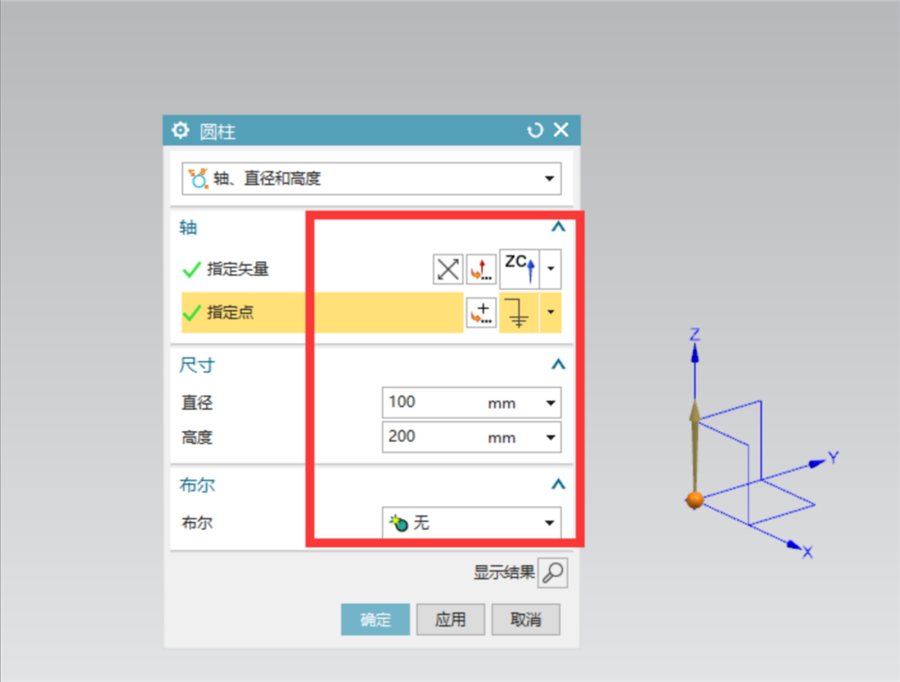Open the vector type dropdown arrow
This screenshot has width=900, height=682.
[551, 269]
